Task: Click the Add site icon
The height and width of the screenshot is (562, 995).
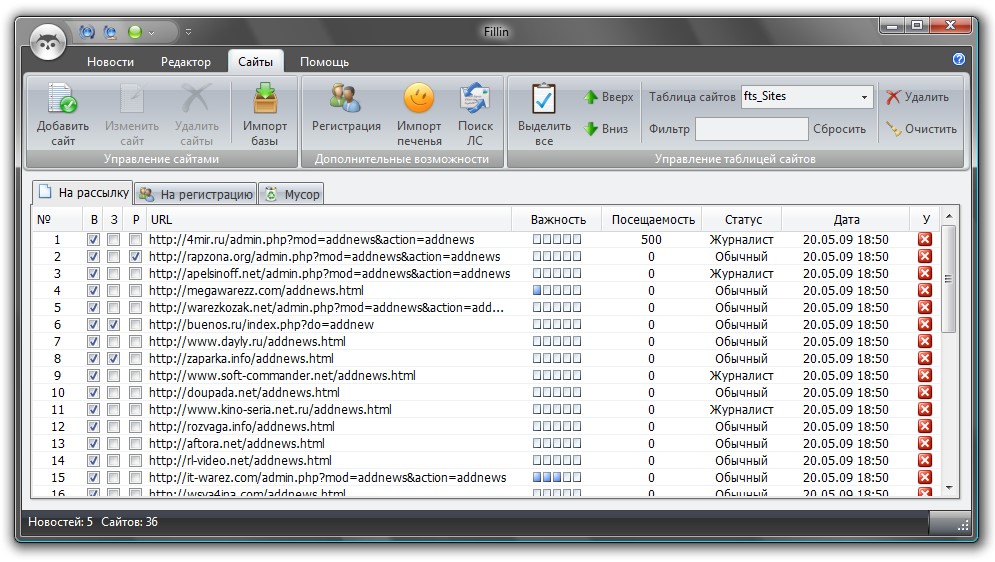Action: [x=62, y=100]
